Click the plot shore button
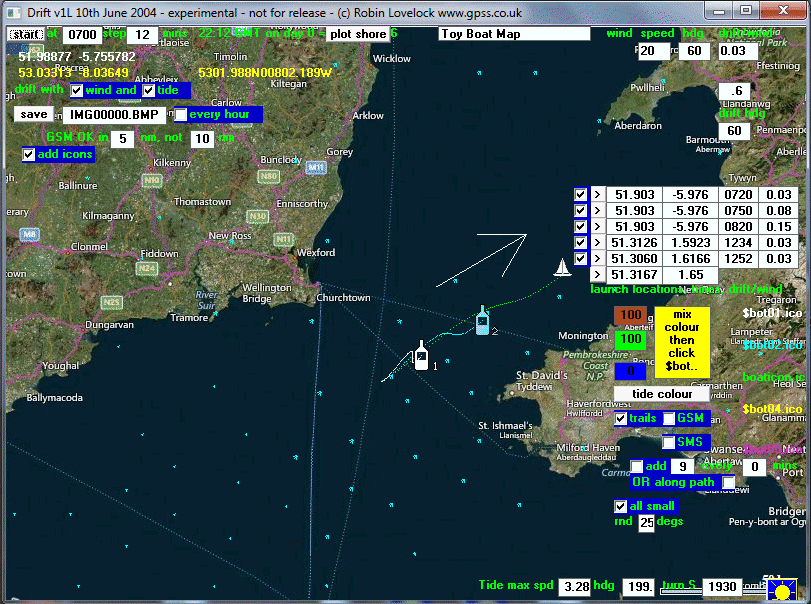The width and height of the screenshot is (811, 604). pos(358,34)
